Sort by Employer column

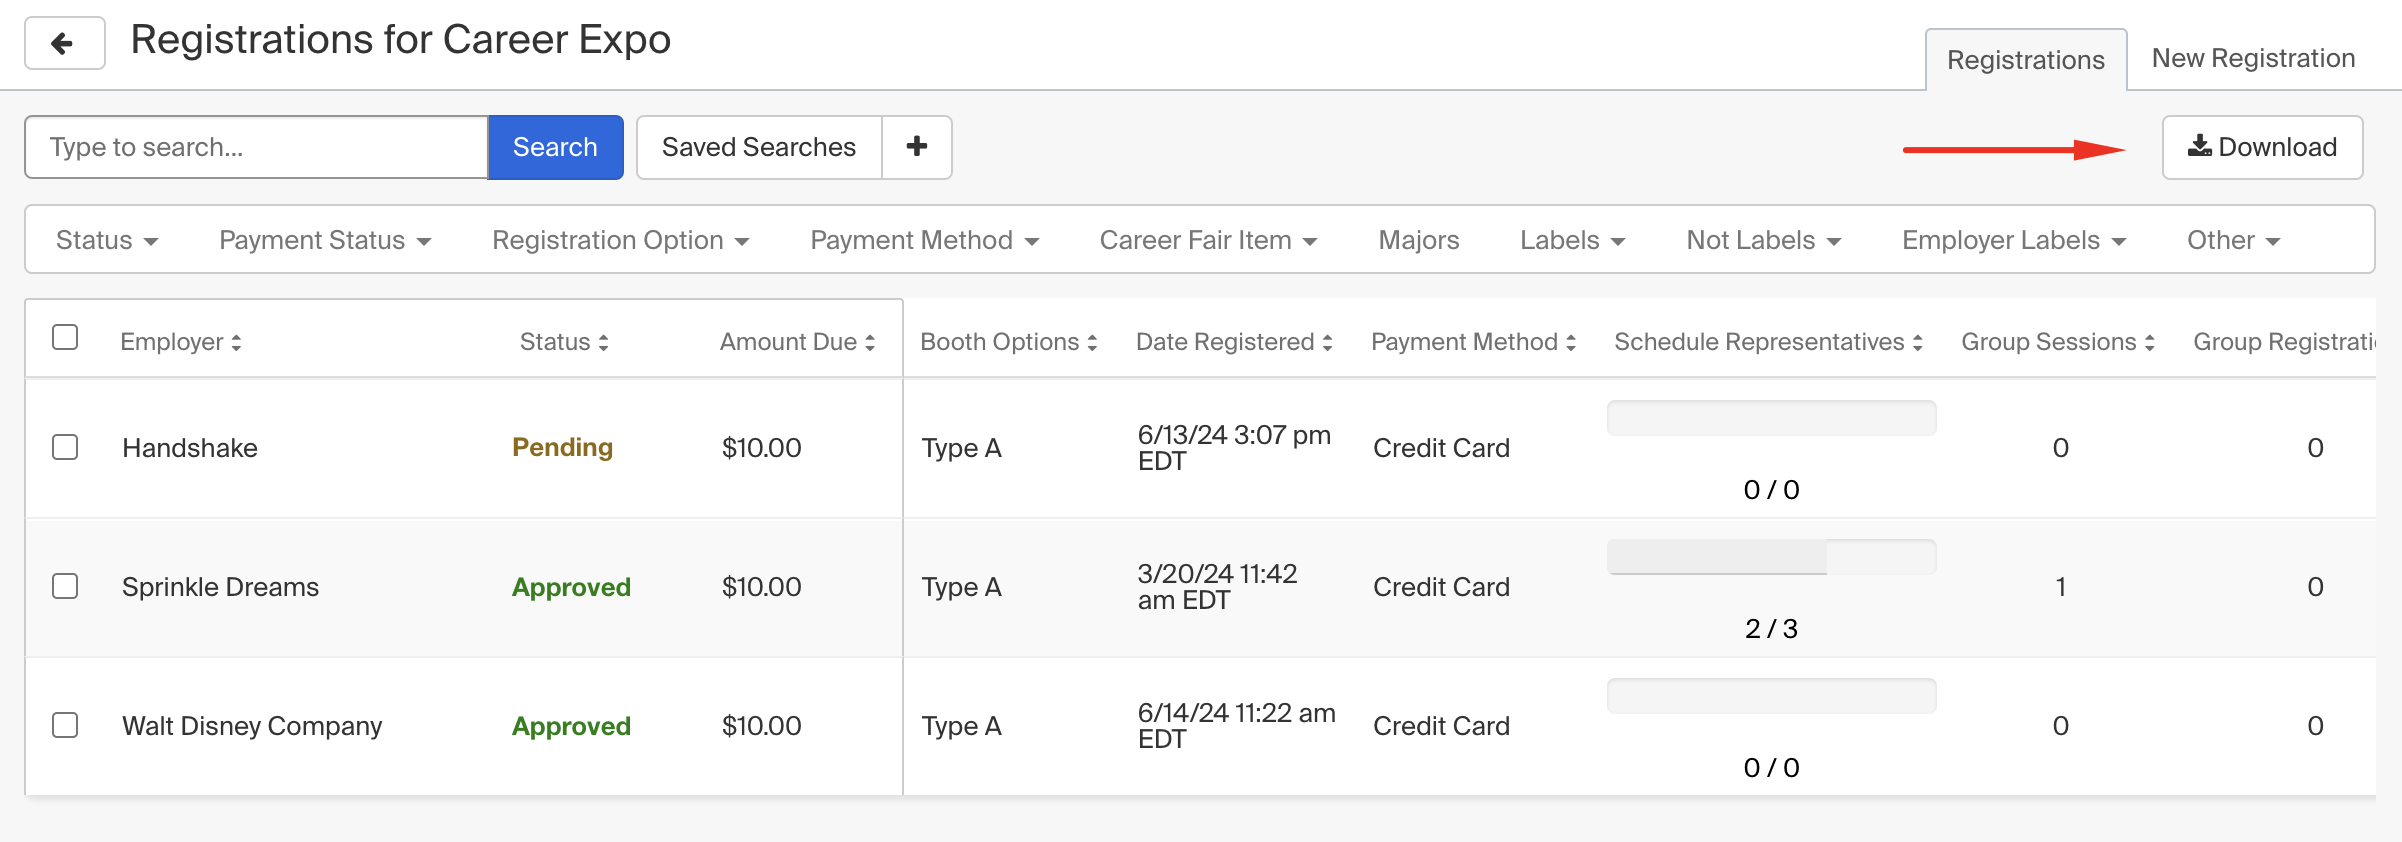pos(181,342)
